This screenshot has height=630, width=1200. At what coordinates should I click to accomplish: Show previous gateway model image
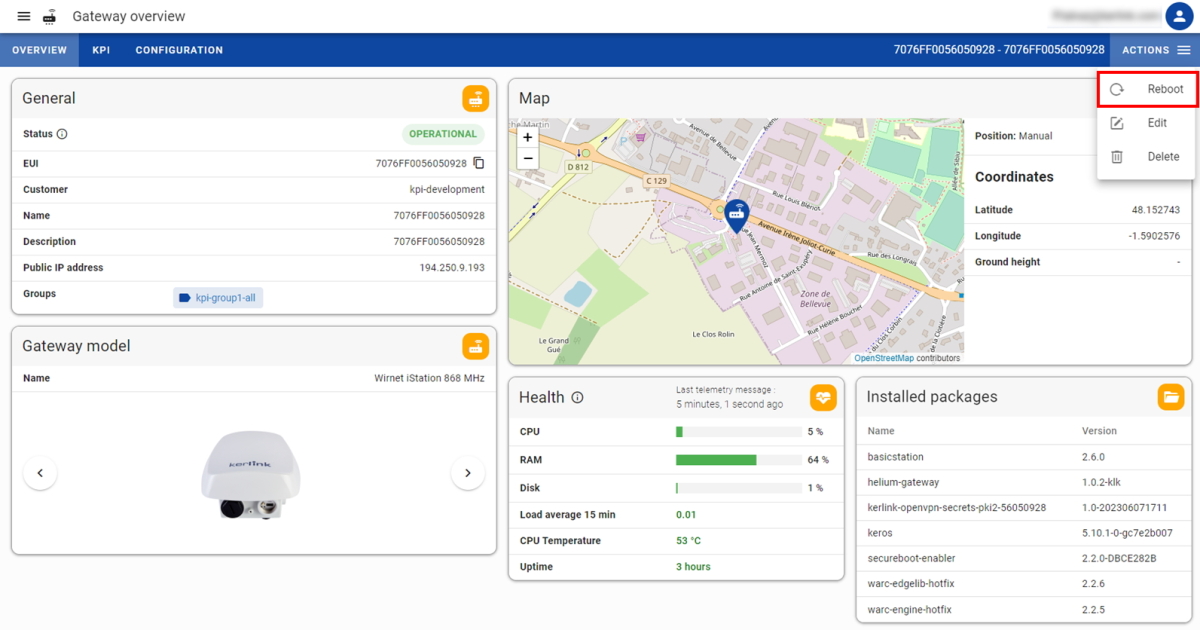click(40, 473)
